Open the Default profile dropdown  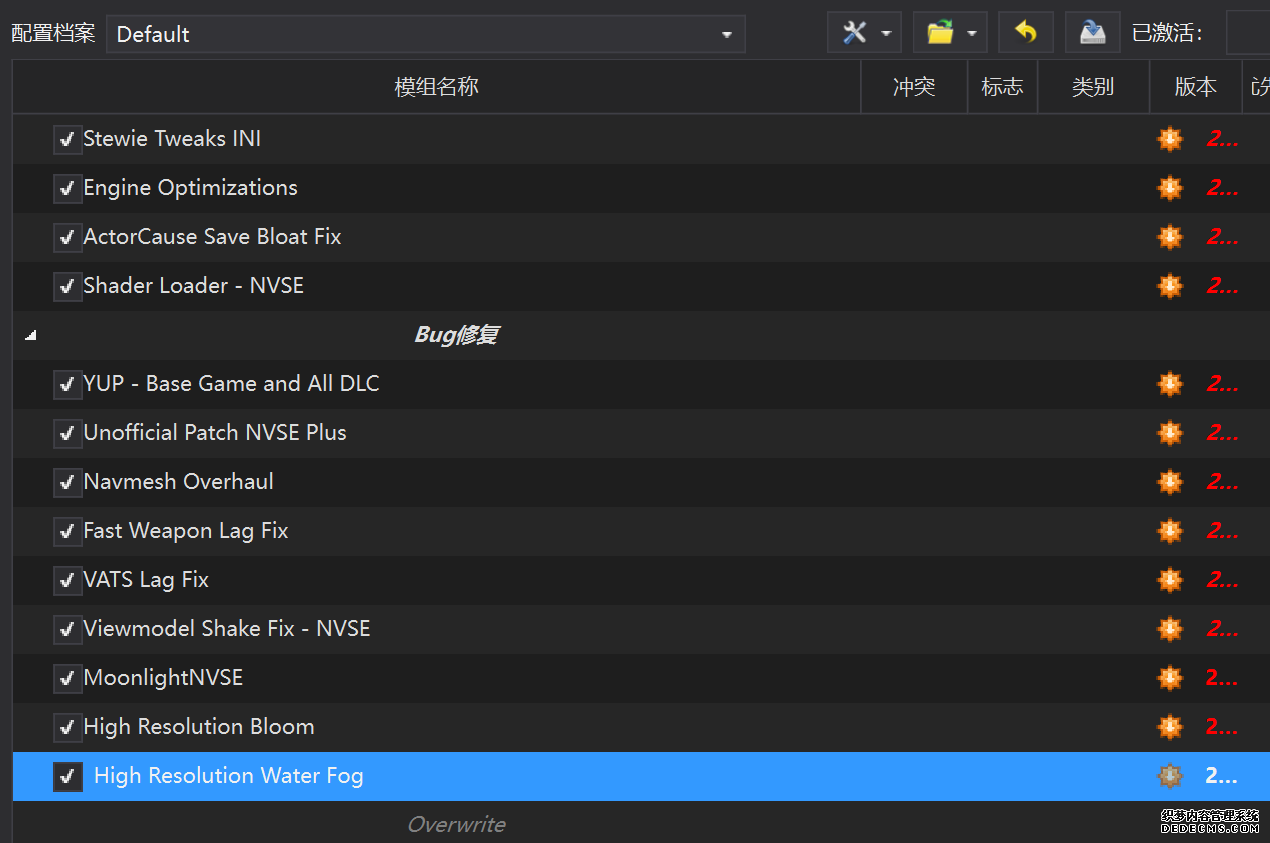pos(425,34)
